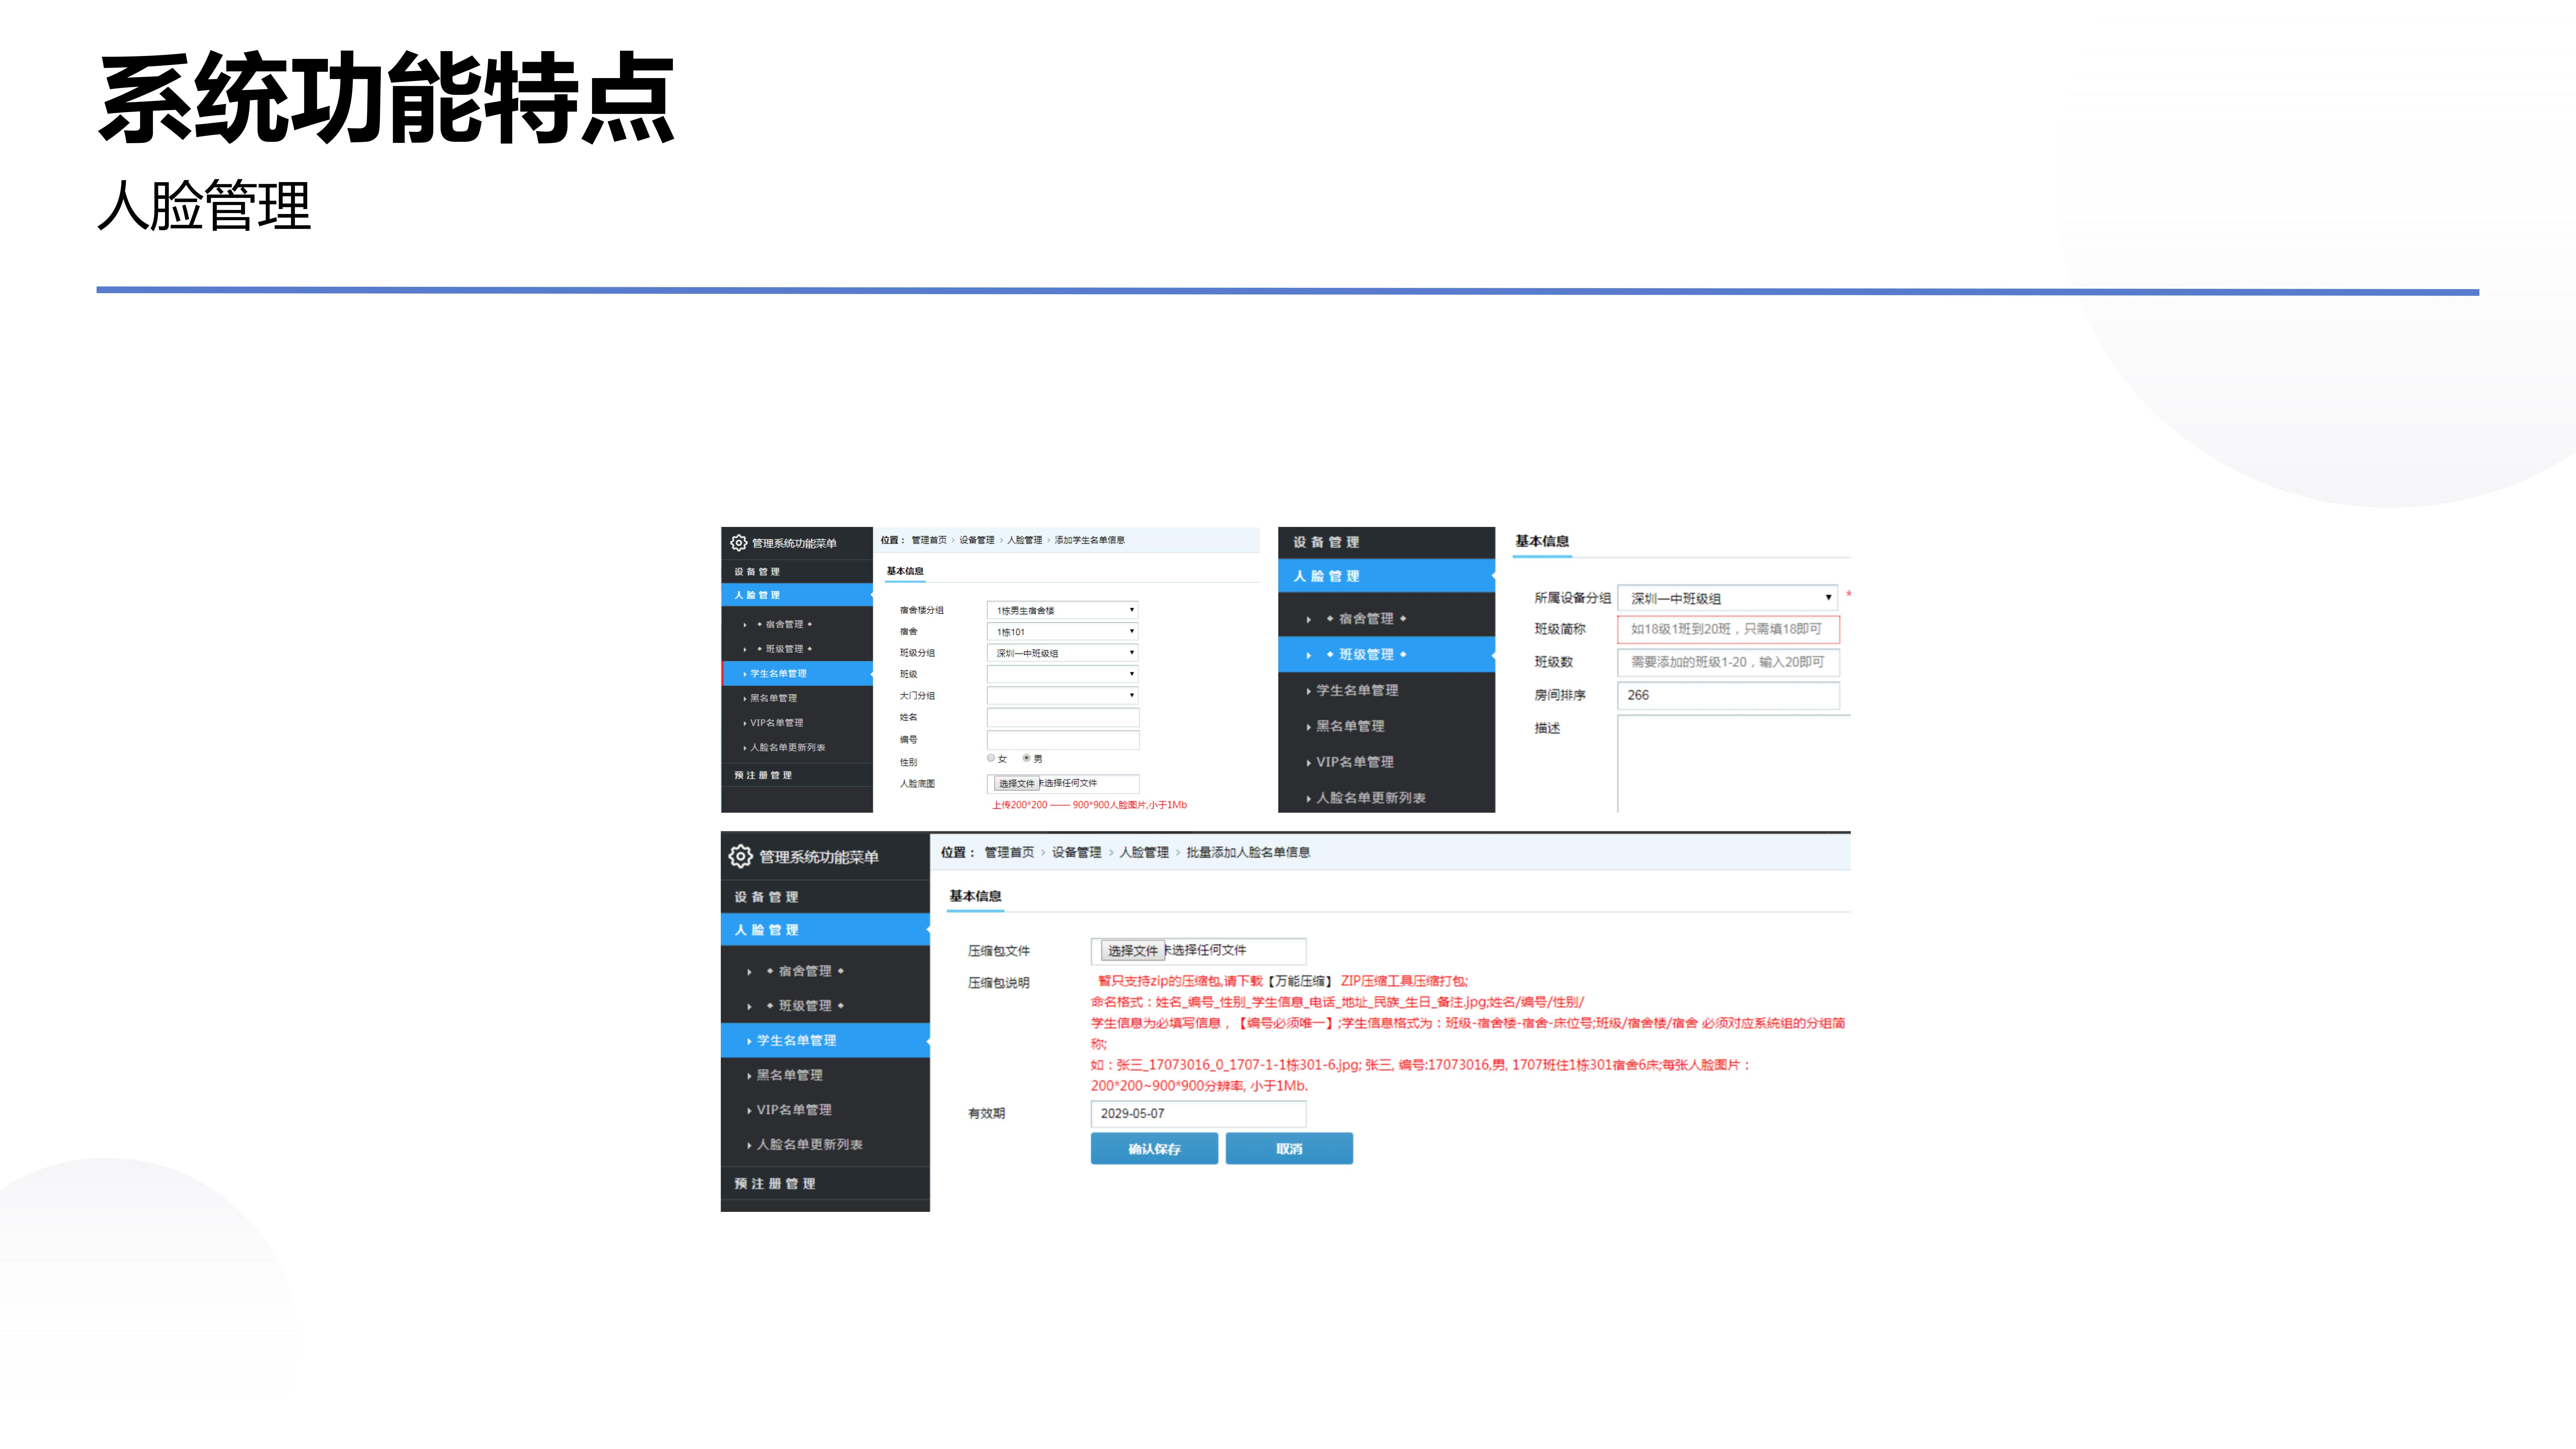Open 设备管理 menu in add-student panel sidebar
The width and height of the screenshot is (2576, 1449).
tap(797, 572)
